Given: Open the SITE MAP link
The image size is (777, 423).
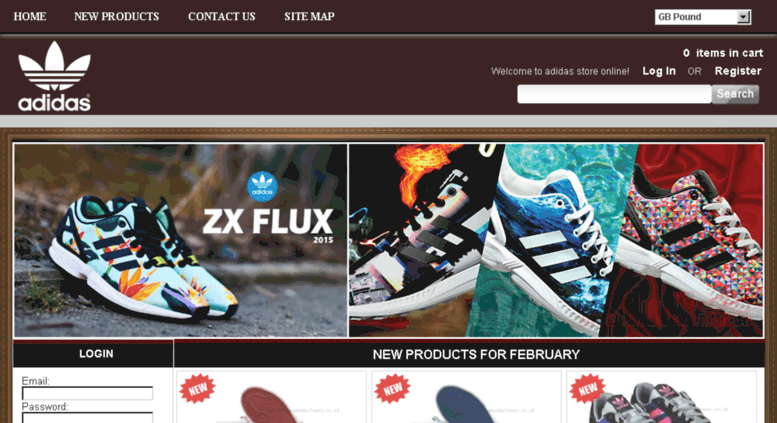Looking at the screenshot, I should coord(309,16).
